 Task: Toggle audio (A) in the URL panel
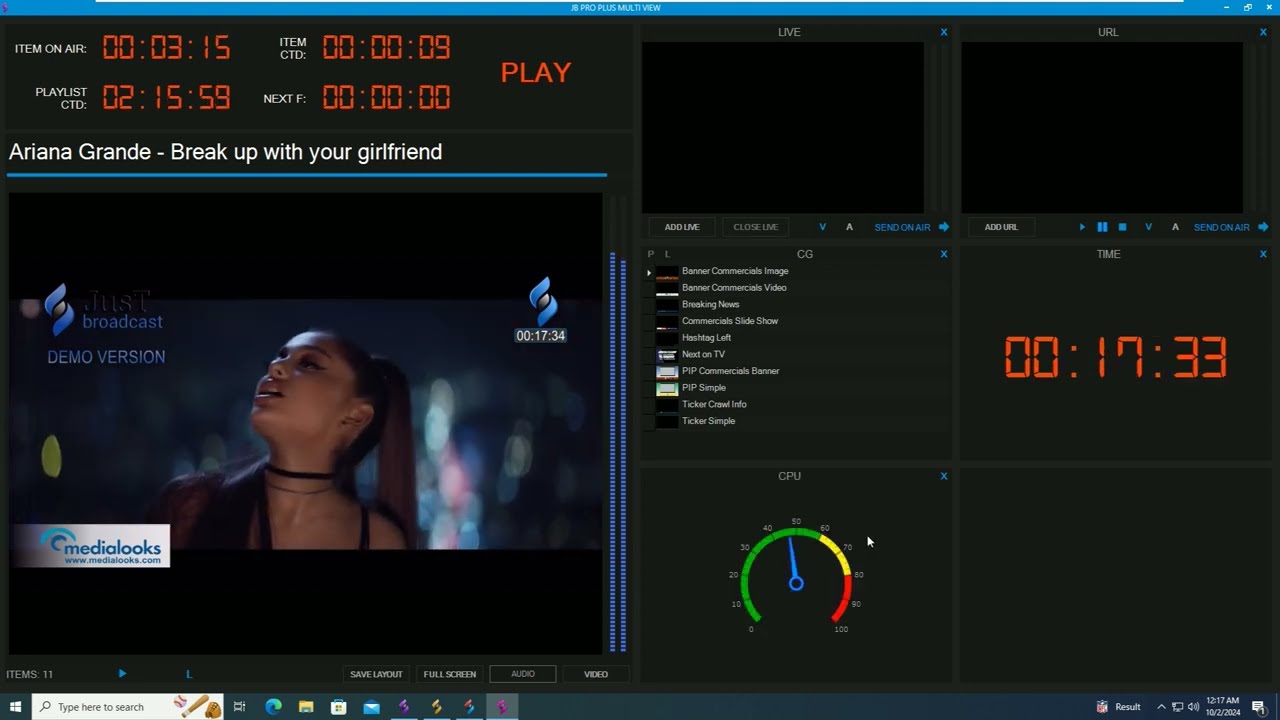click(1175, 227)
